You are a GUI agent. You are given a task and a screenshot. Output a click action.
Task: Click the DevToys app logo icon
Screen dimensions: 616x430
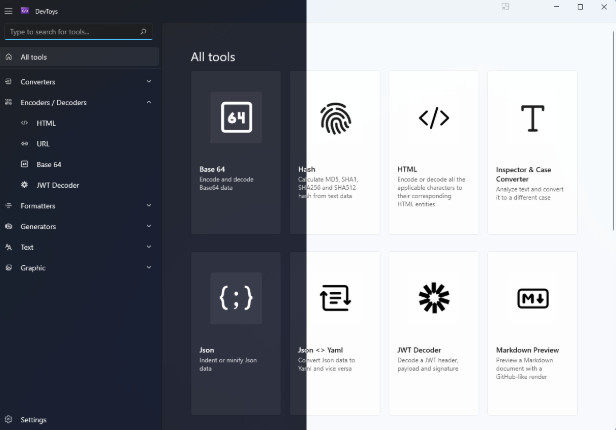[x=25, y=11]
